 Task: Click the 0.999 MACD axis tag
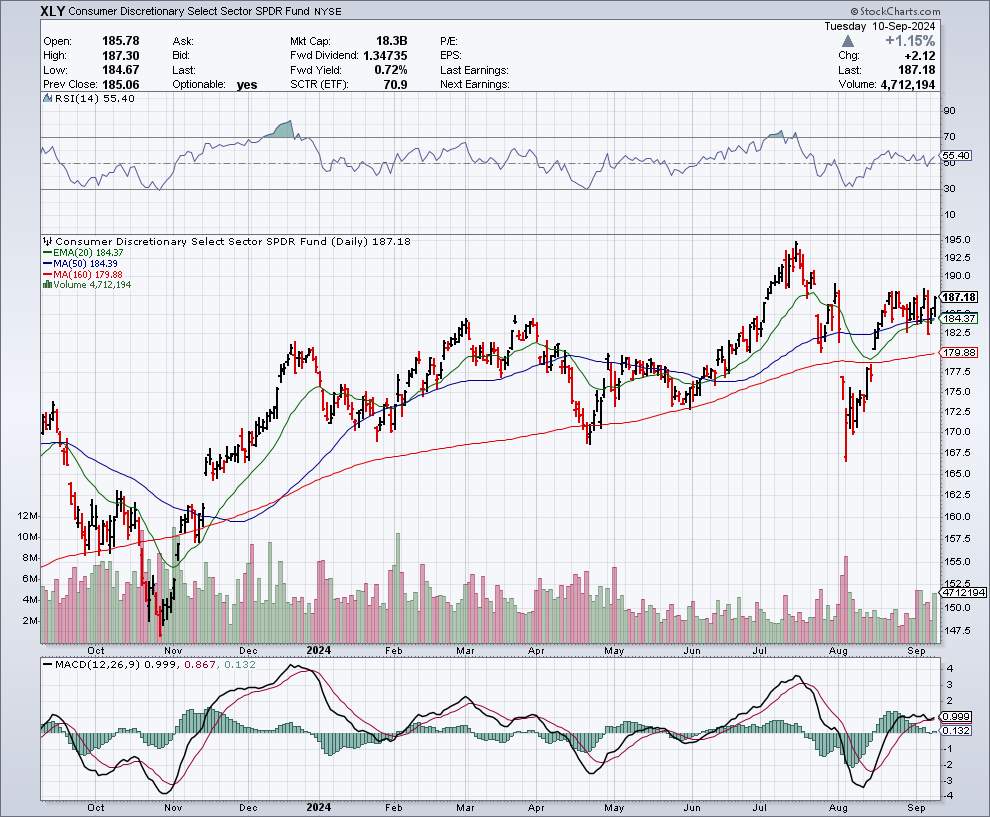[956, 717]
